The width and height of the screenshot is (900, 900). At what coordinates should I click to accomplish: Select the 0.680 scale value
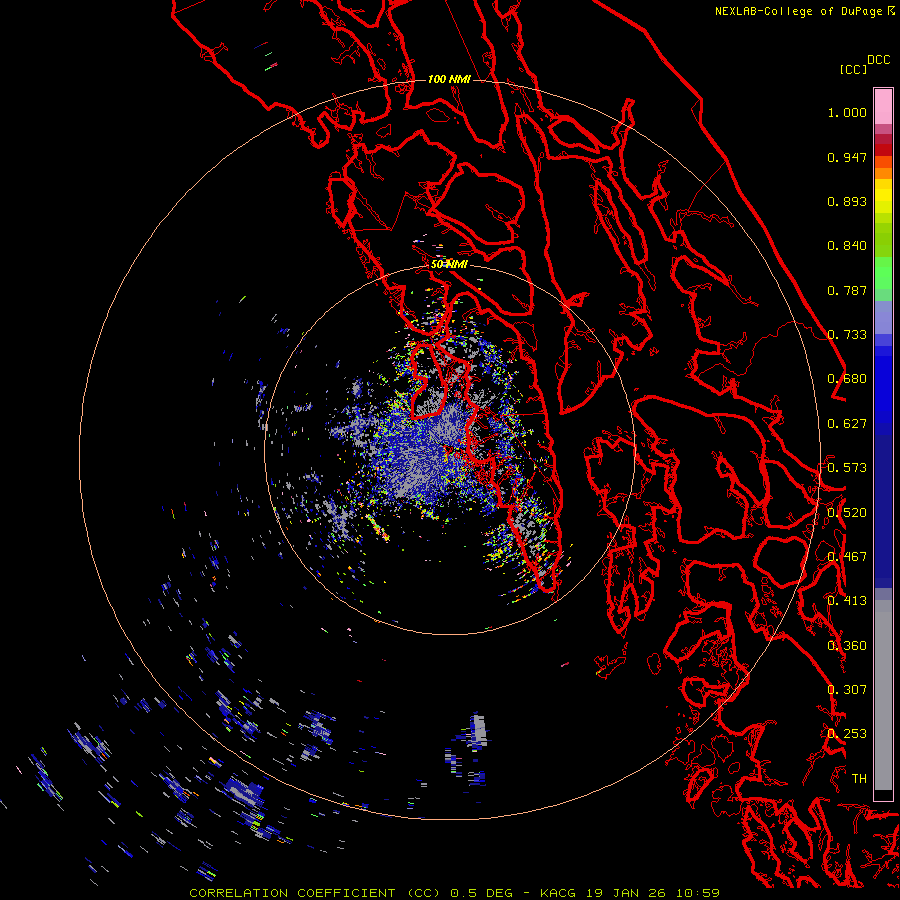[x=847, y=379]
